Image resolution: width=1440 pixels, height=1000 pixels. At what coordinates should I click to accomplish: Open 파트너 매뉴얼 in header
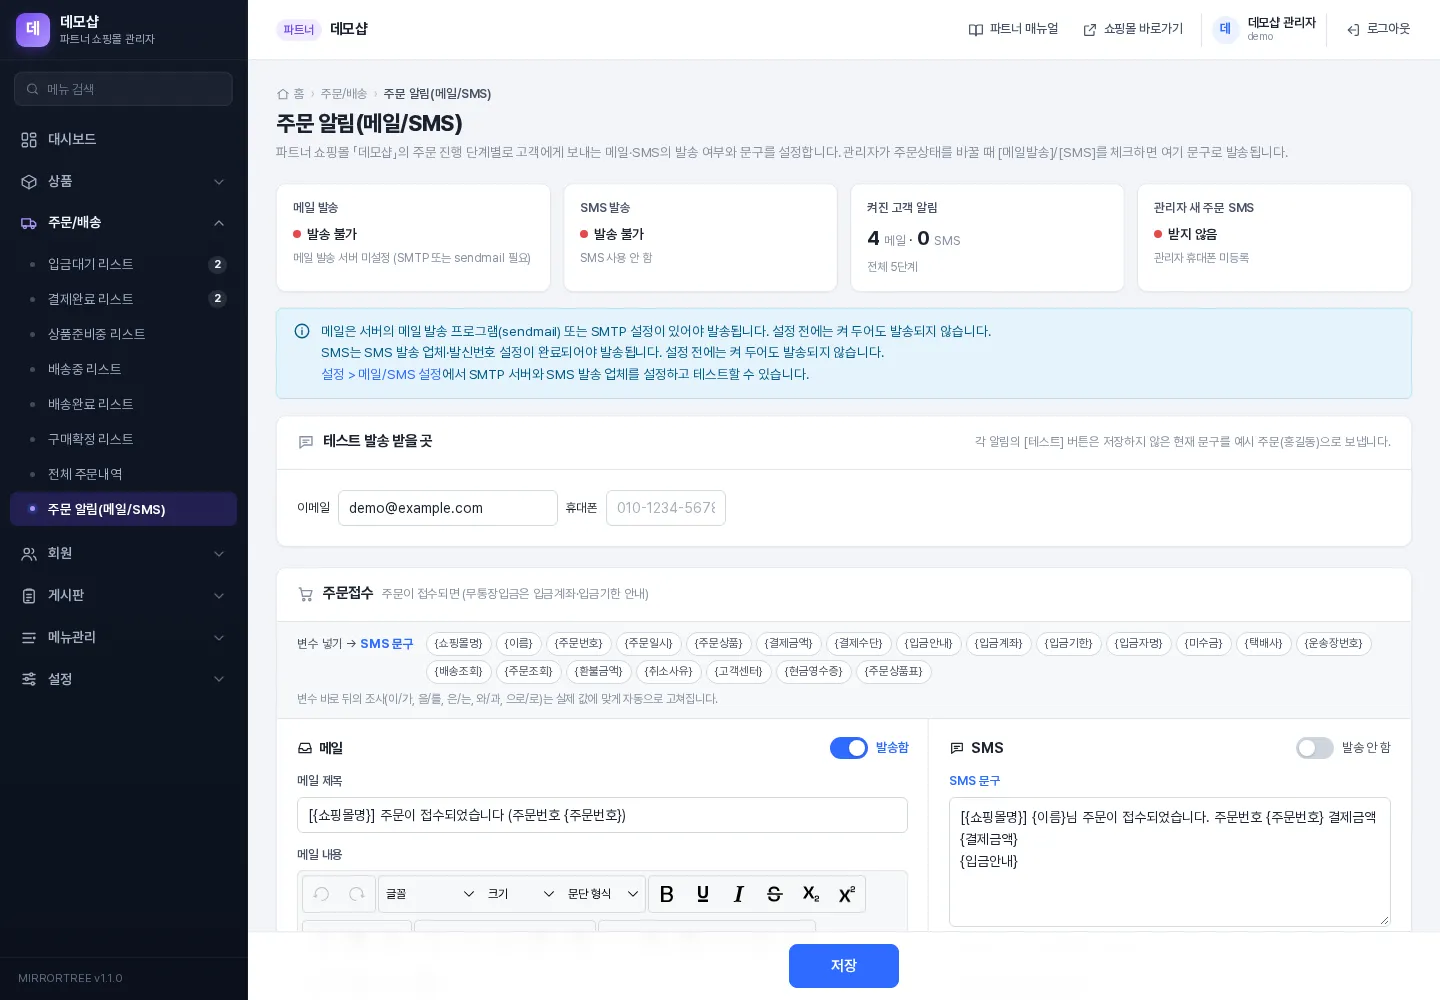pos(1013,29)
